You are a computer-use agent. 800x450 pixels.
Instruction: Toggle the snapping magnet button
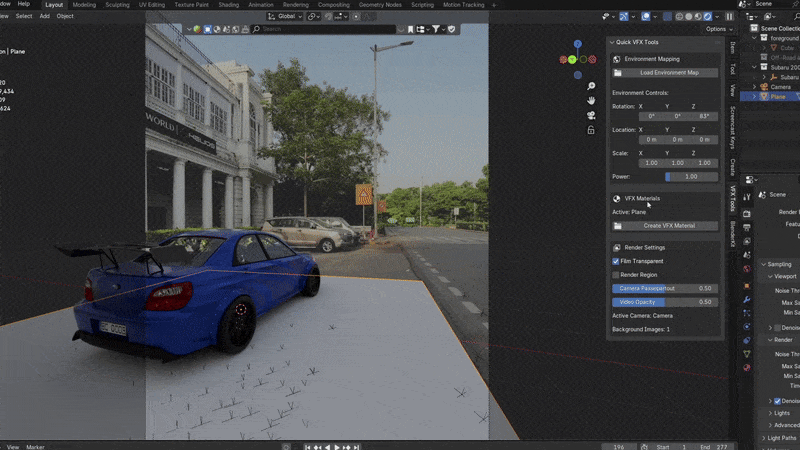pos(329,17)
